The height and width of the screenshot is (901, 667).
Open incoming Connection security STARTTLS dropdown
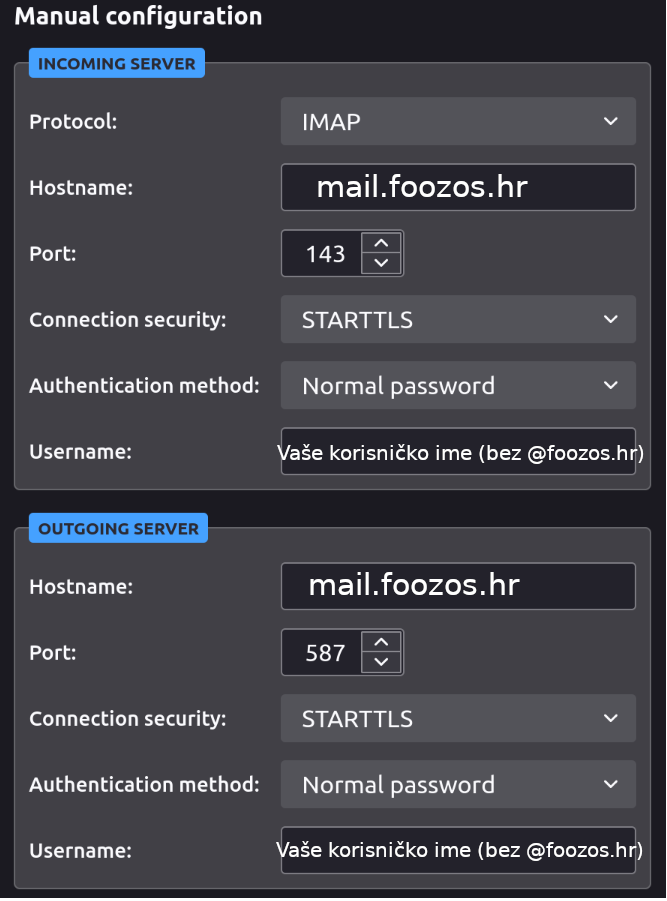(x=458, y=319)
